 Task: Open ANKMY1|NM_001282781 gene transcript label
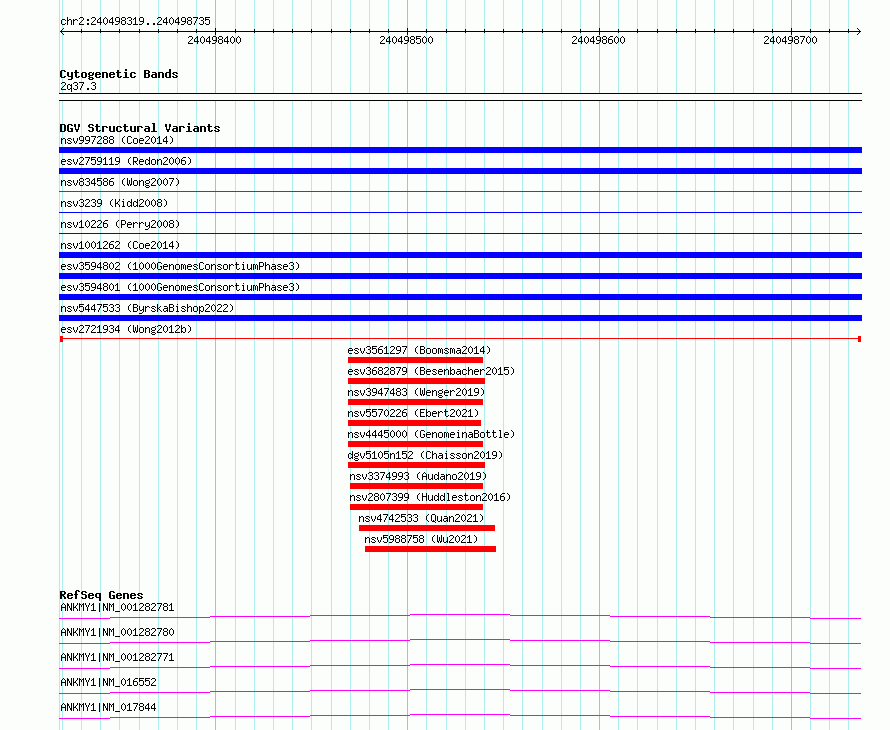pyautogui.click(x=117, y=607)
